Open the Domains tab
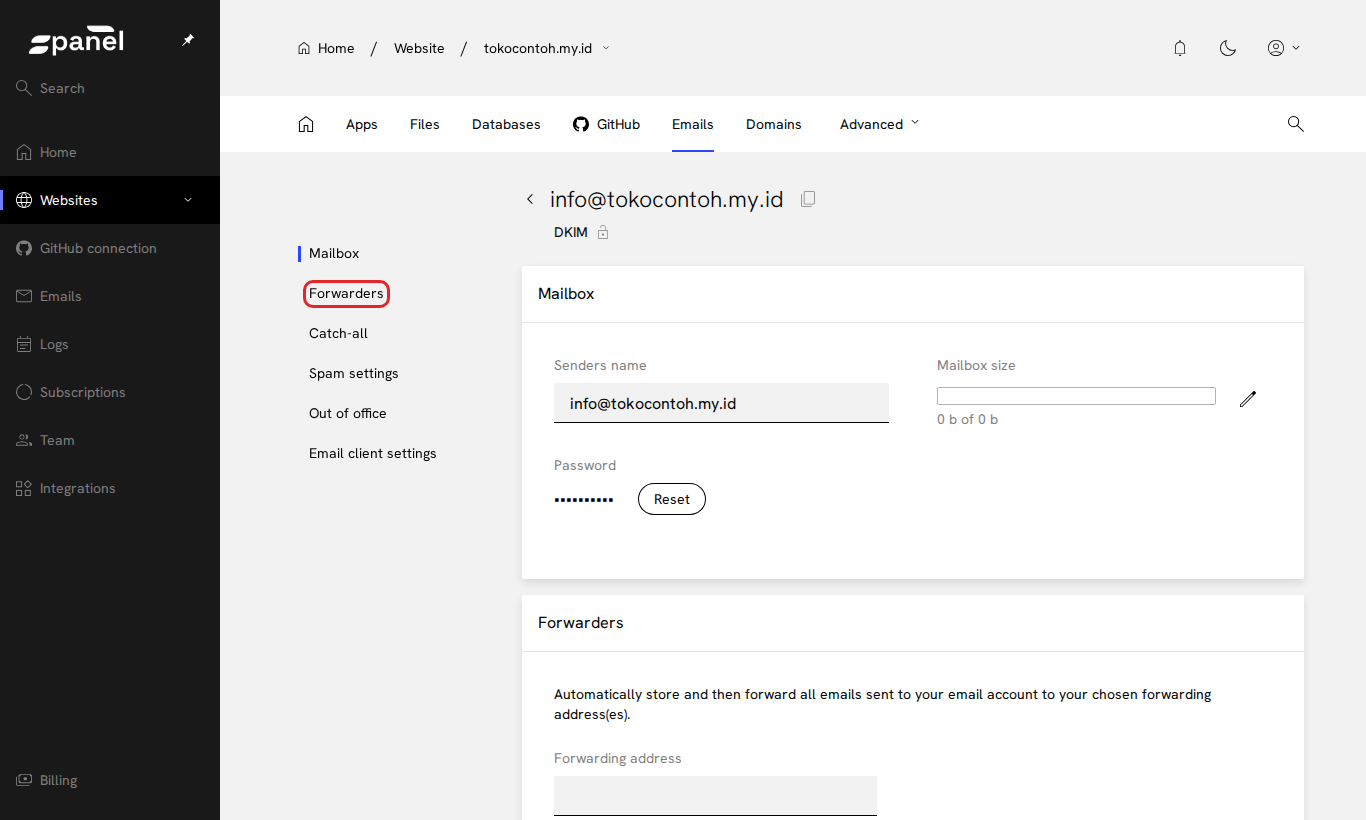This screenshot has width=1366, height=820. pyautogui.click(x=774, y=124)
